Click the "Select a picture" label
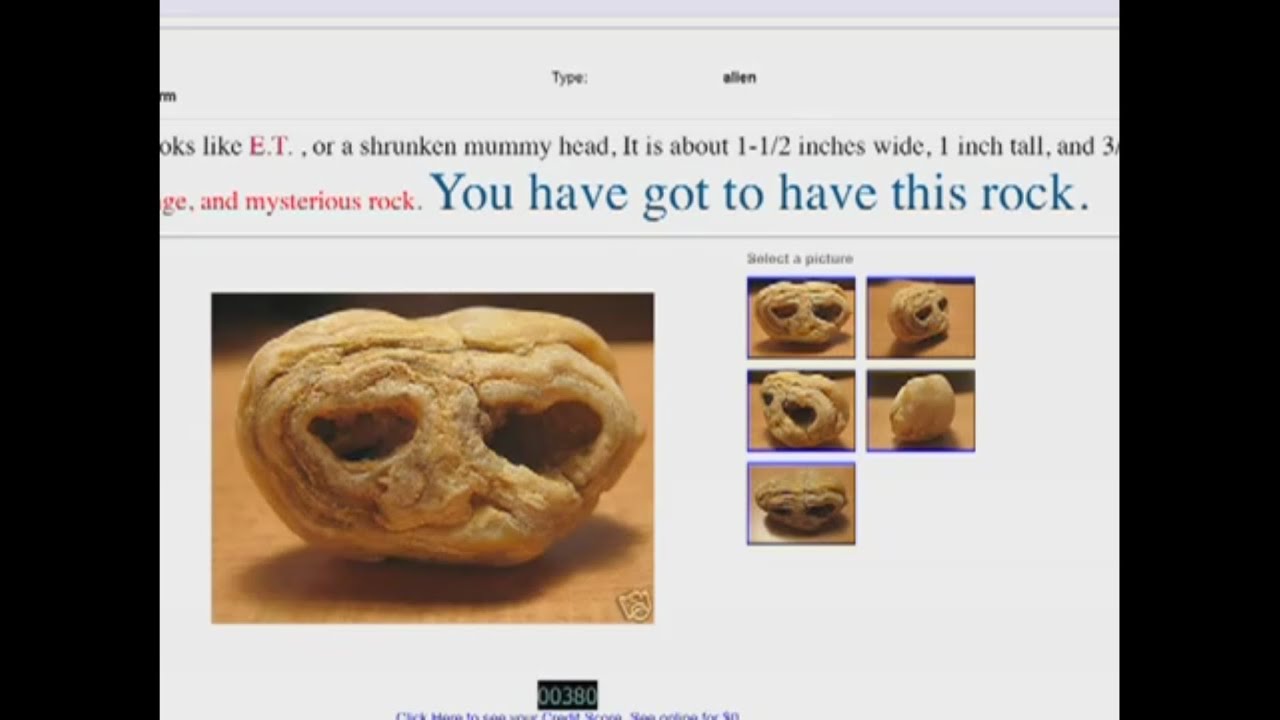 [800, 259]
